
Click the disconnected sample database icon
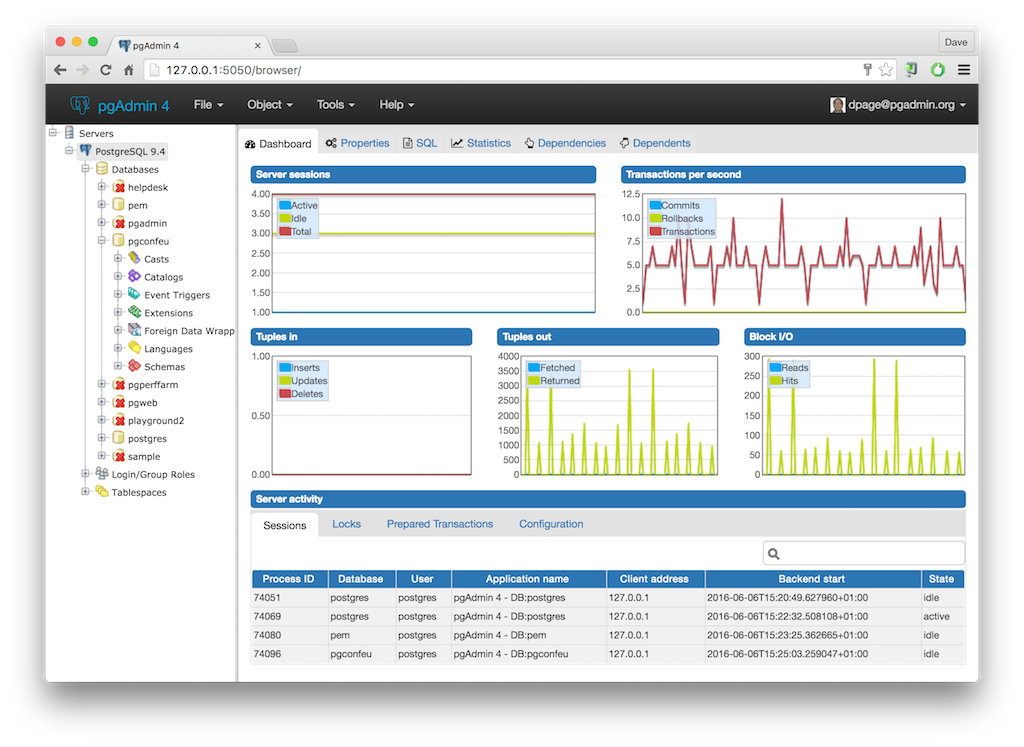coord(118,456)
